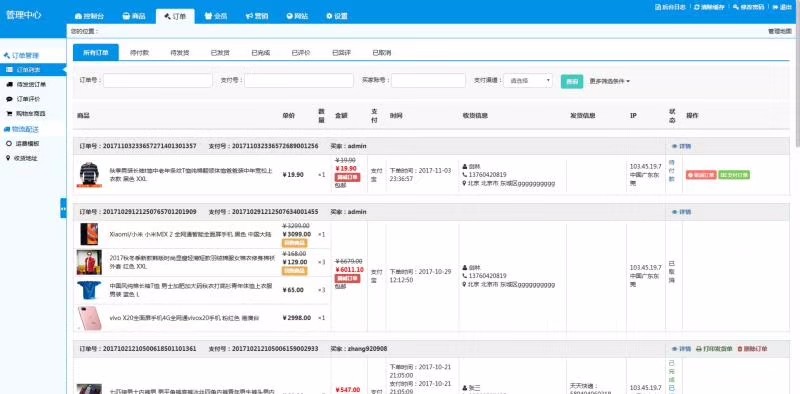Open the 网站 website tab
800x394 pixels.
pos(297,16)
